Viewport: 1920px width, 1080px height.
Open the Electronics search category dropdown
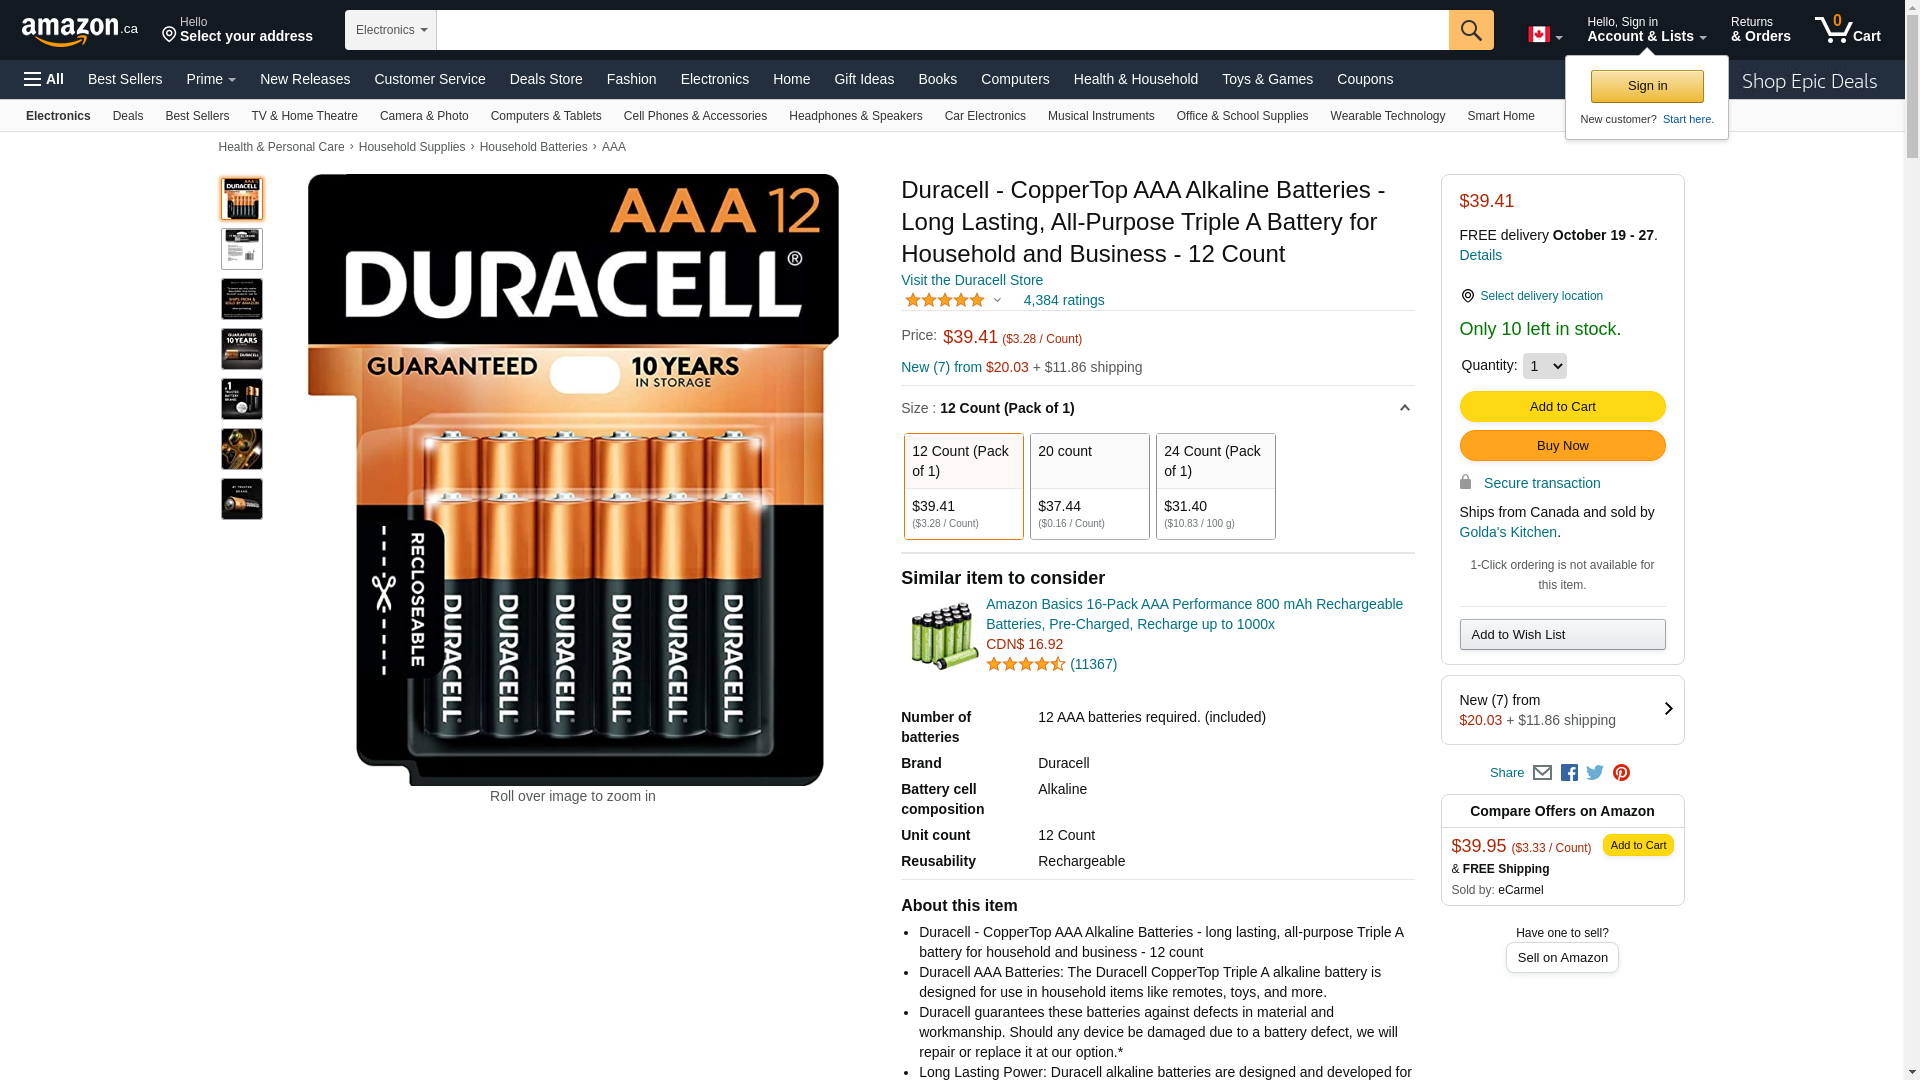[x=391, y=30]
